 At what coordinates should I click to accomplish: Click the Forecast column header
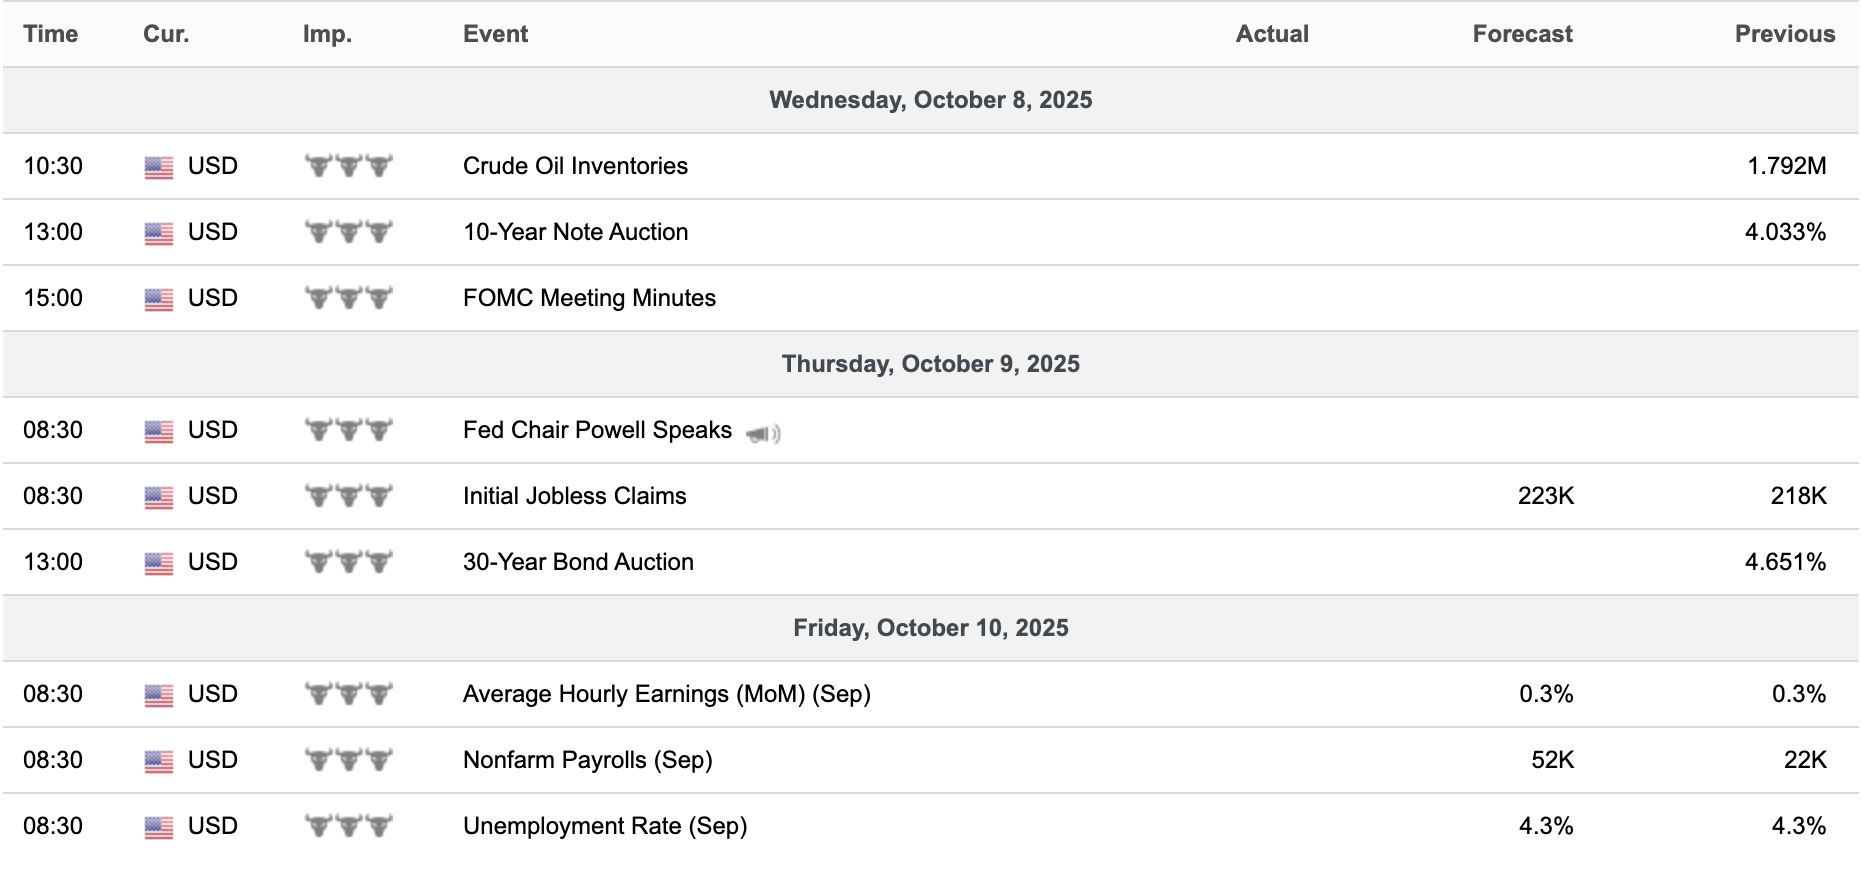[x=1522, y=34]
